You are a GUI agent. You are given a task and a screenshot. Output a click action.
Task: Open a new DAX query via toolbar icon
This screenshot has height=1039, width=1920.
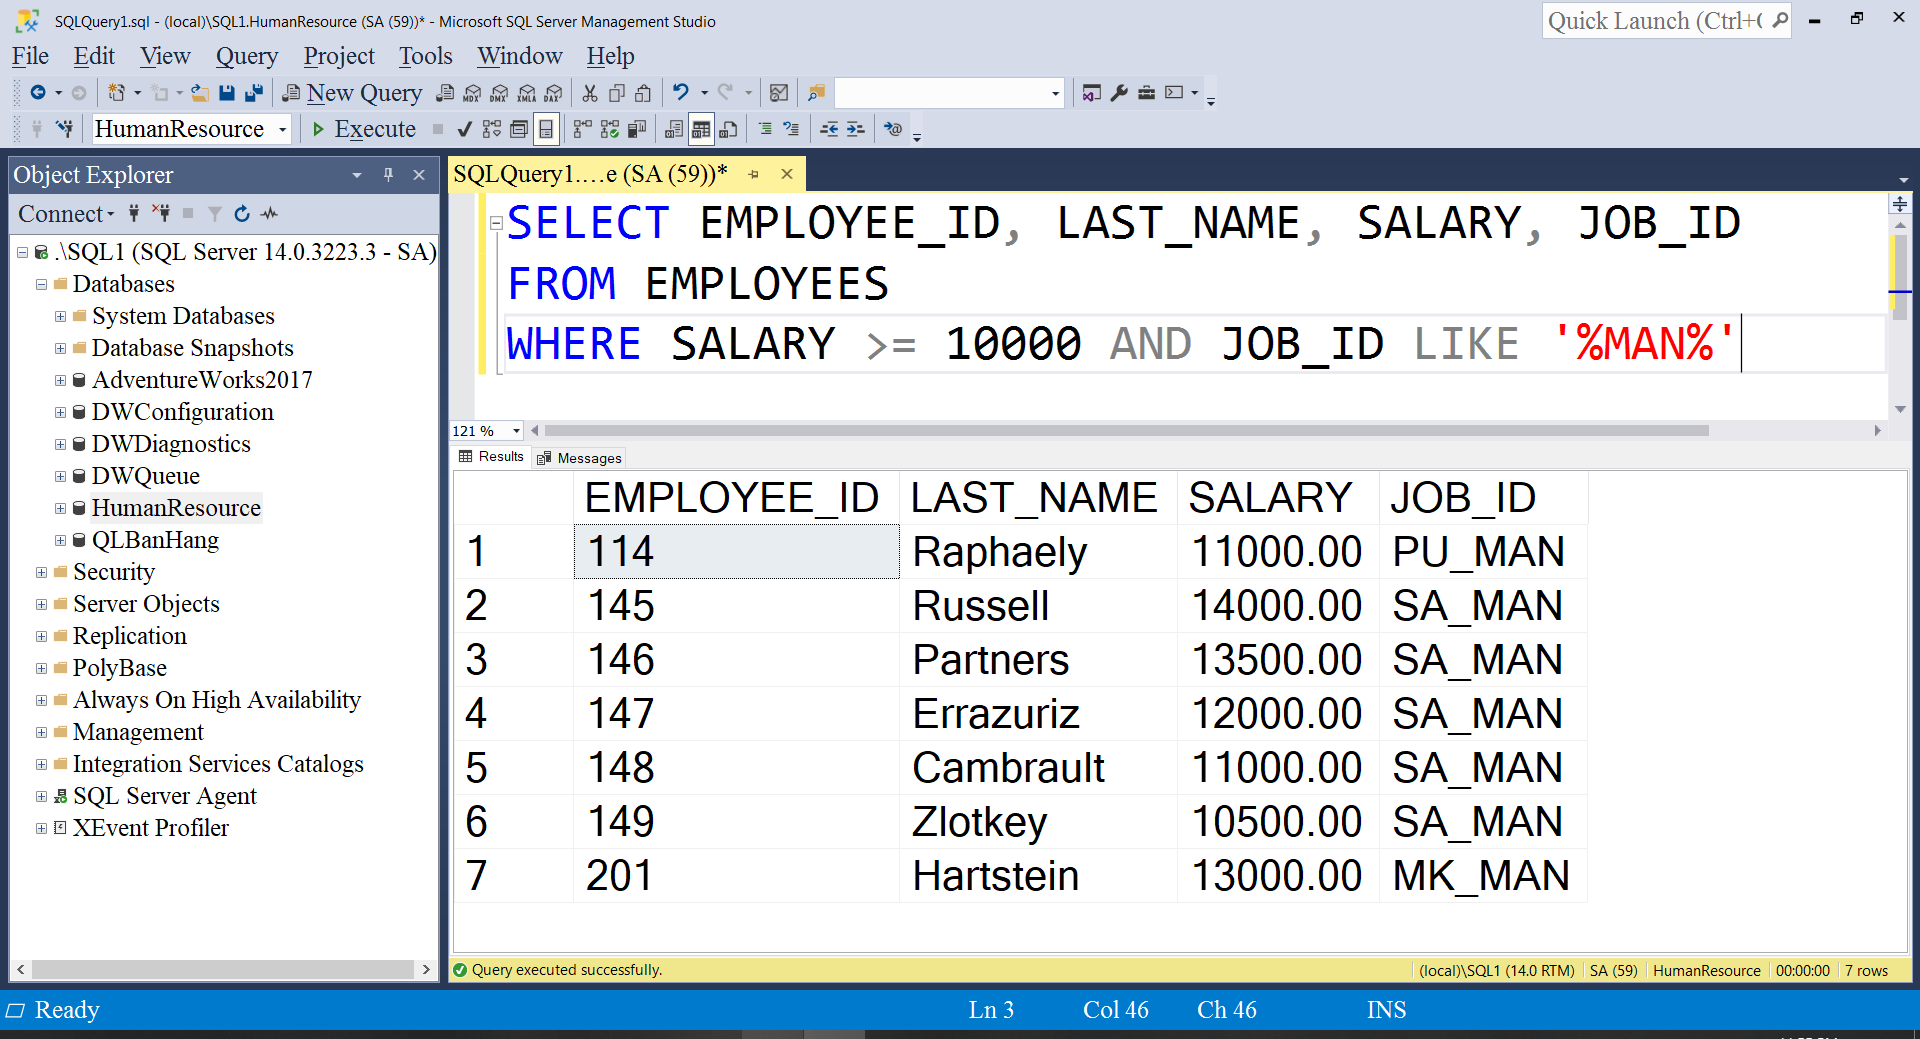click(553, 93)
